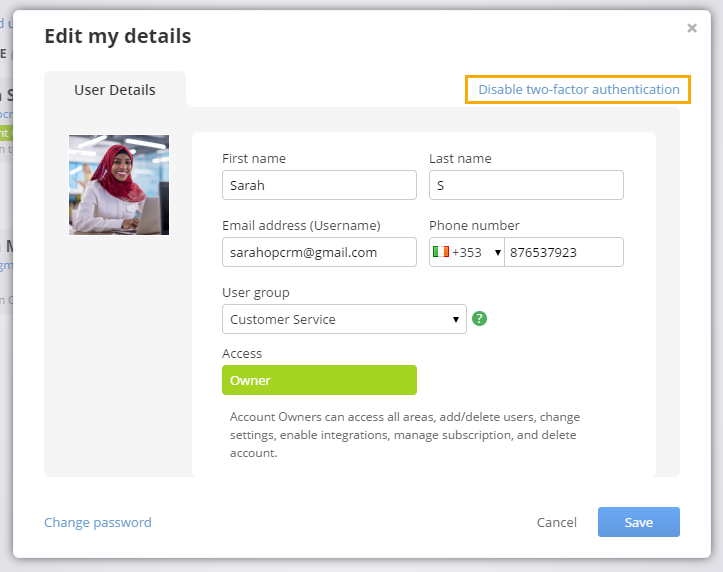Click the First name field containing Sarah

point(319,185)
